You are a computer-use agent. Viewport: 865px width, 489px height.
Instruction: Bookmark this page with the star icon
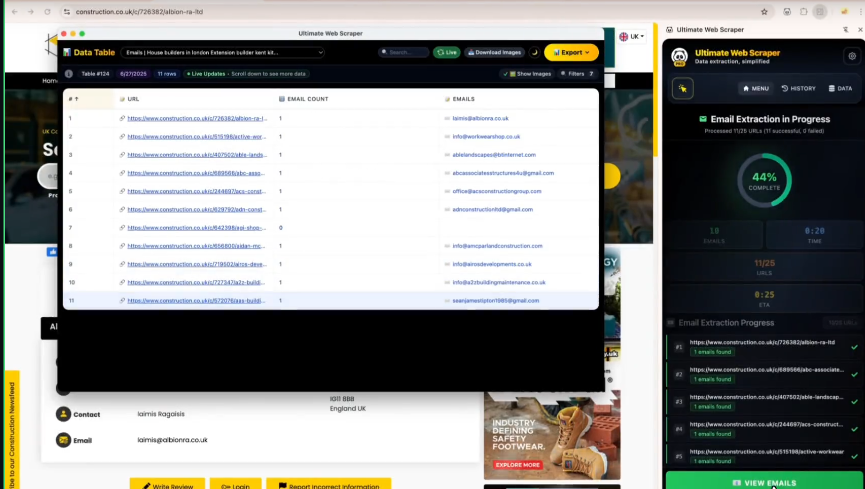click(x=764, y=12)
